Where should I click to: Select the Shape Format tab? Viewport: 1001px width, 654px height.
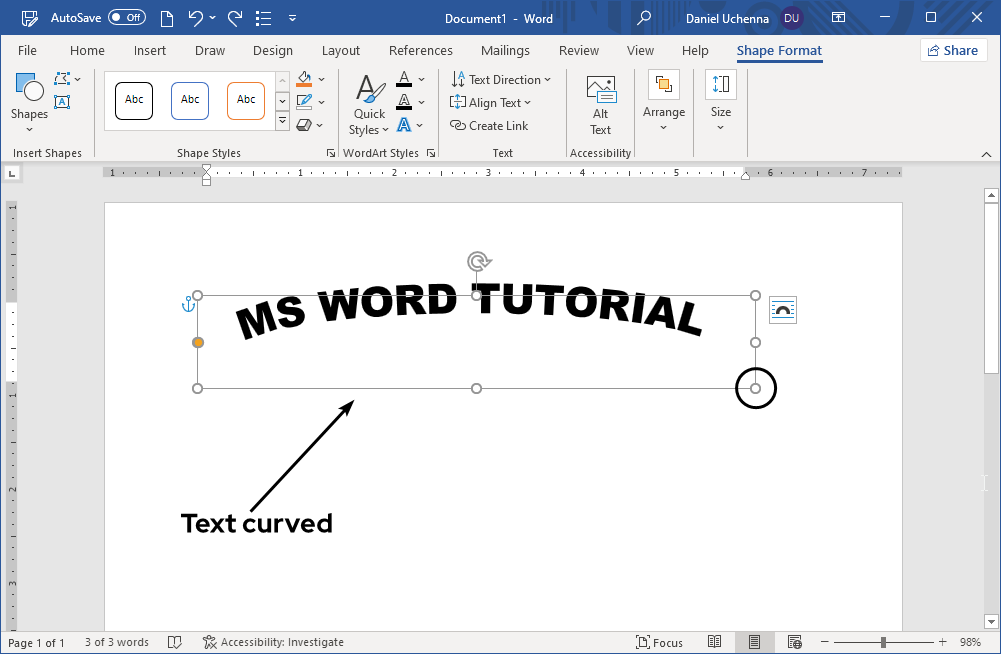tap(779, 50)
